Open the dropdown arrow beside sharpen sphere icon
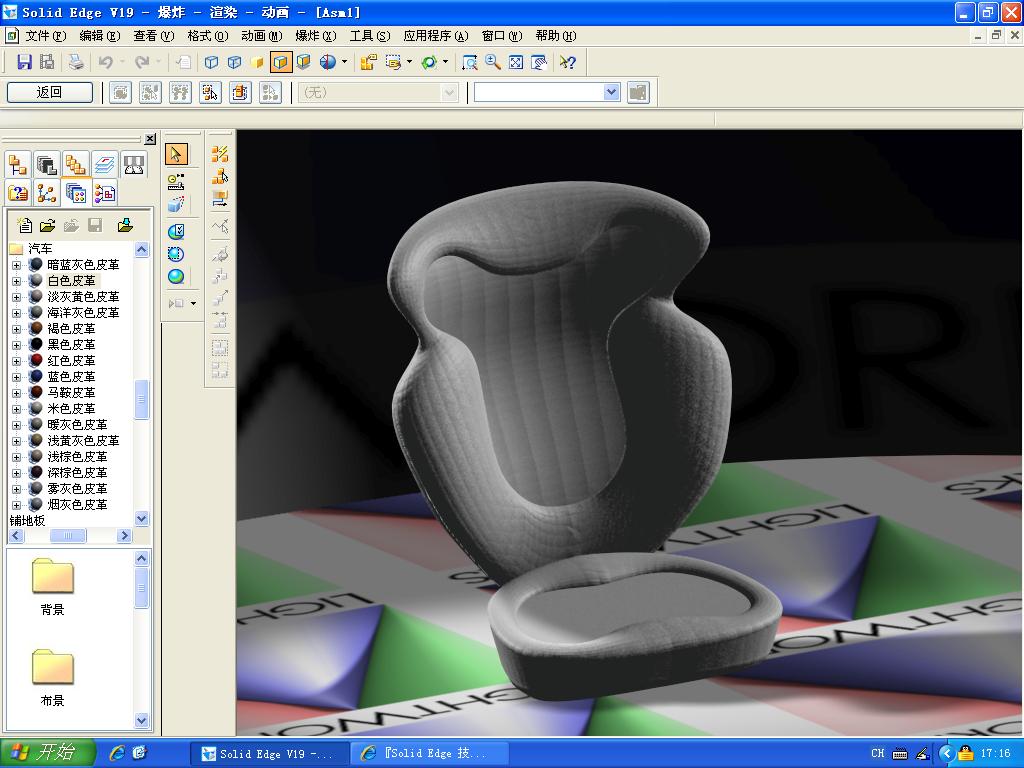This screenshot has width=1024, height=768. pos(344,62)
